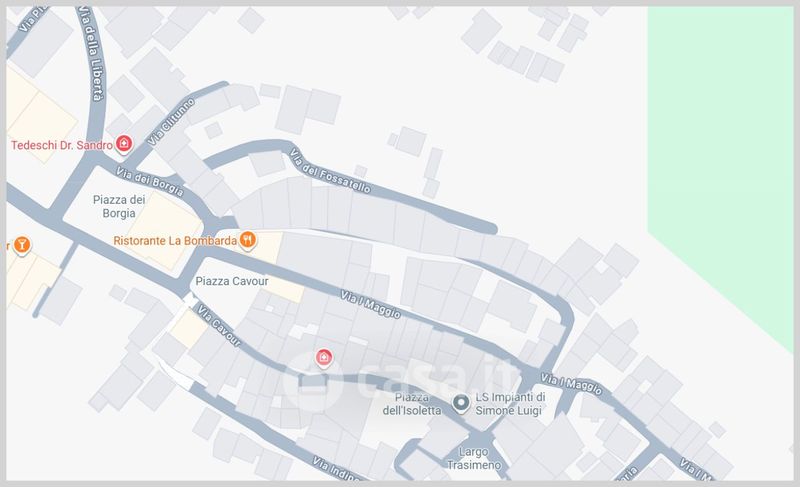The height and width of the screenshot is (487, 800).
Task: Click the LS Impianti di Simone Luigi pin
Action: (461, 403)
